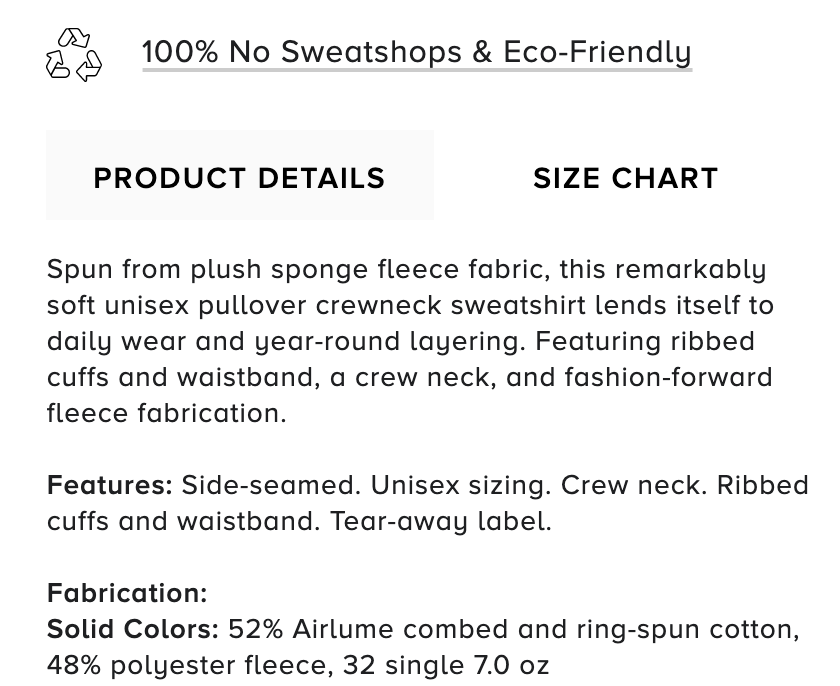Click the 52% Airlume cotton text
The image size is (840, 686).
click(514, 629)
